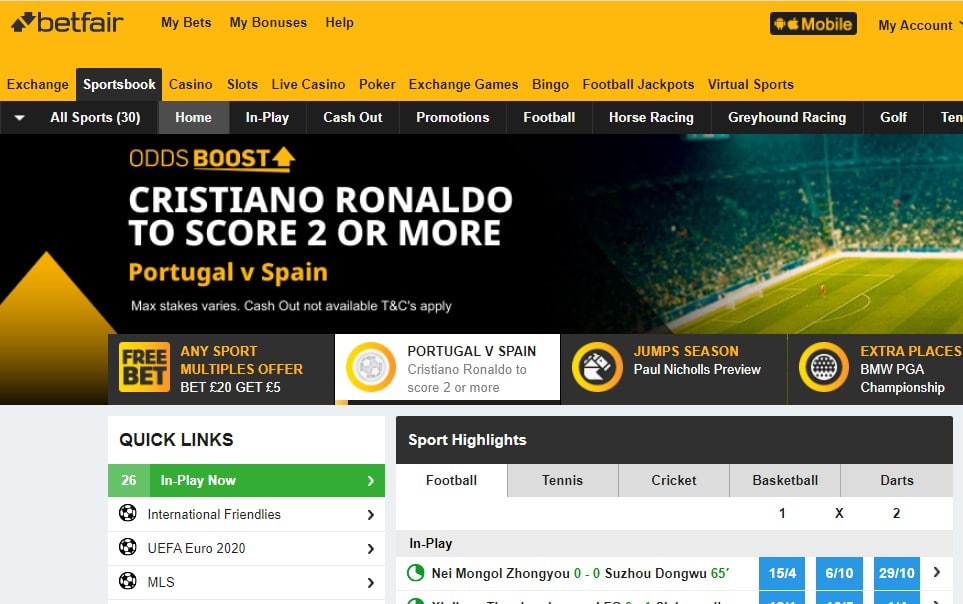Click the MLS football icon

pyautogui.click(x=128, y=582)
